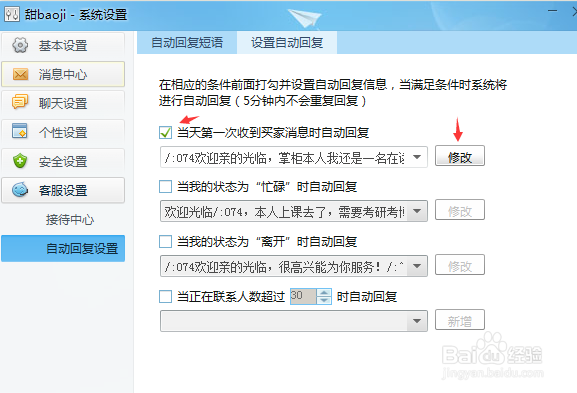Image resolution: width=577 pixels, height=393 pixels.
Task: Enable auto reply when 联系人数超过 threshold
Action: coord(165,297)
